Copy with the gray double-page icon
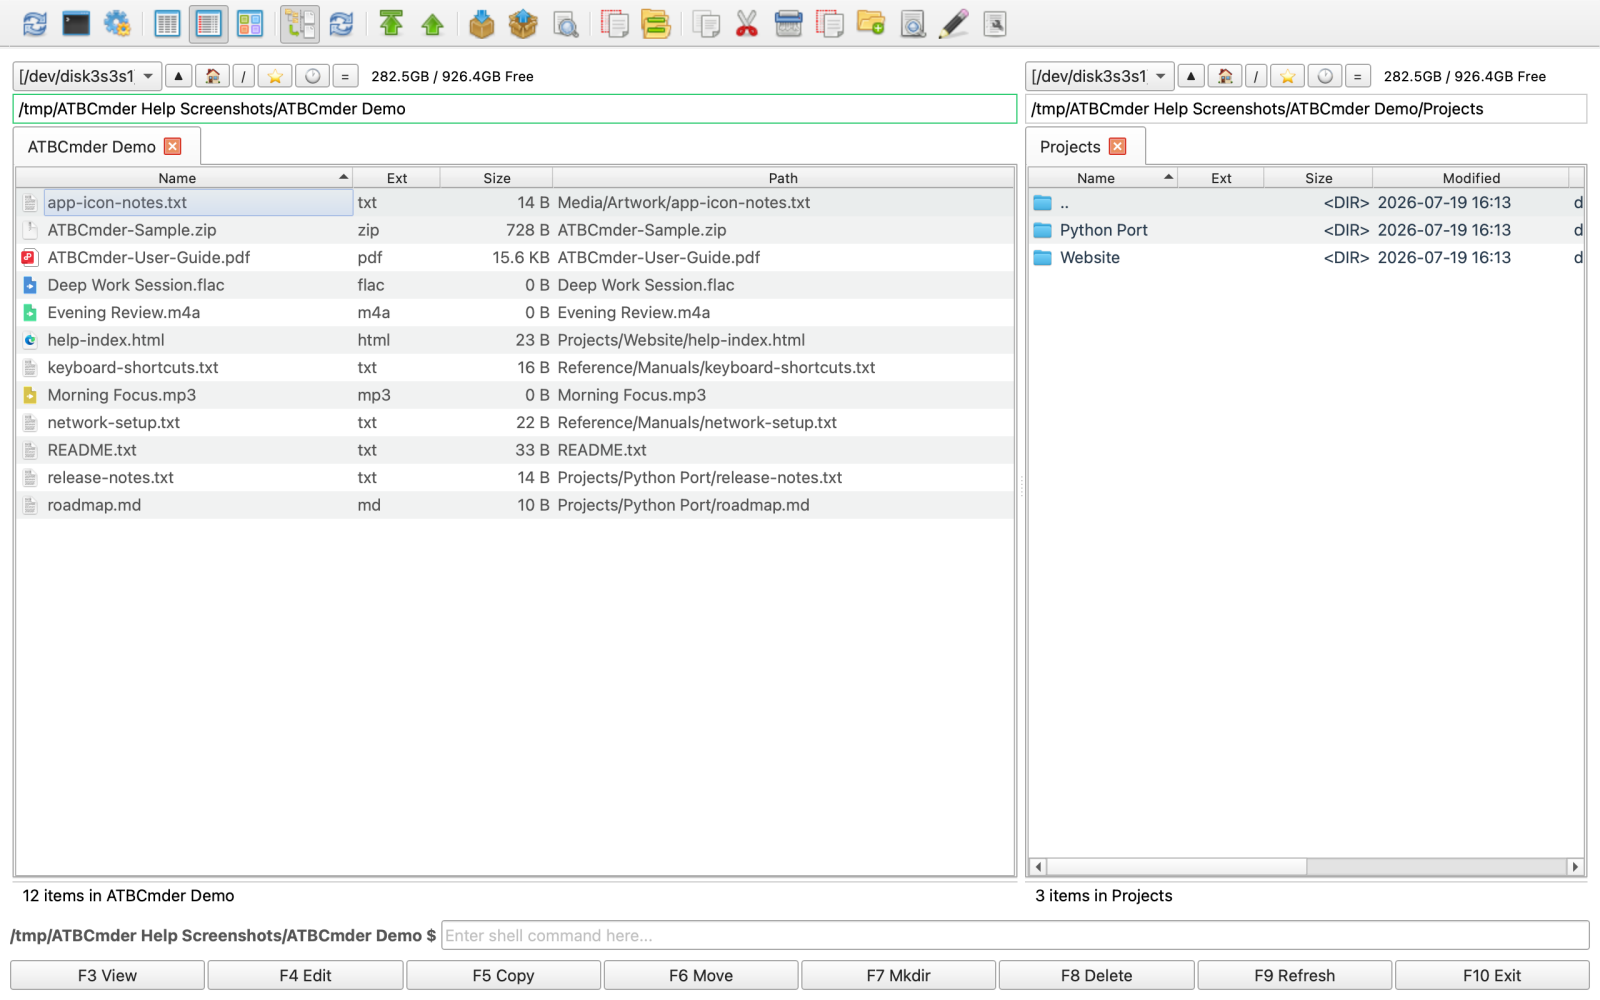This screenshot has width=1600, height=1000. point(706,24)
